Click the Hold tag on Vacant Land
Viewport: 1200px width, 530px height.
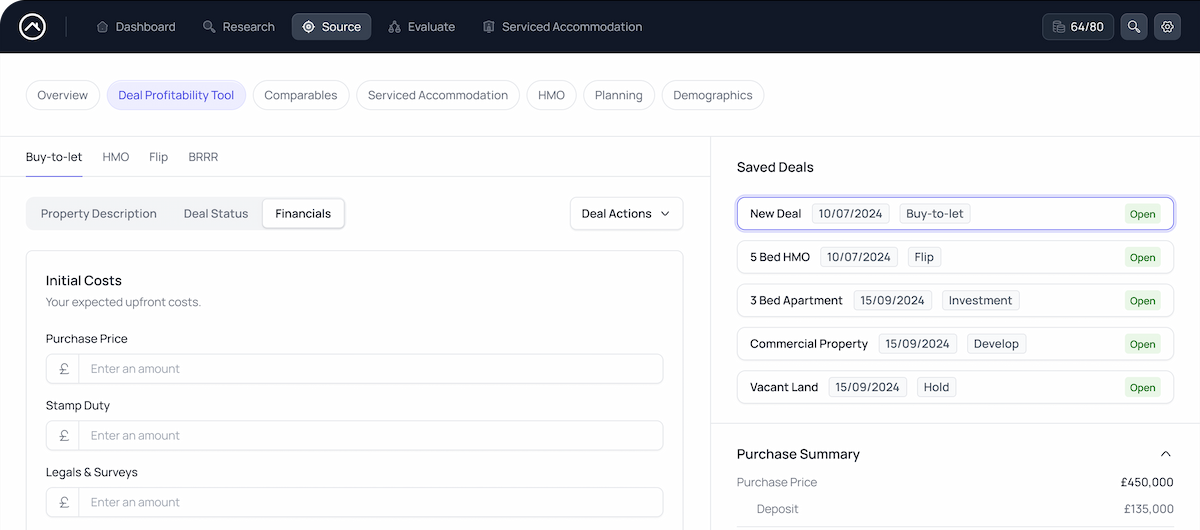coord(936,387)
